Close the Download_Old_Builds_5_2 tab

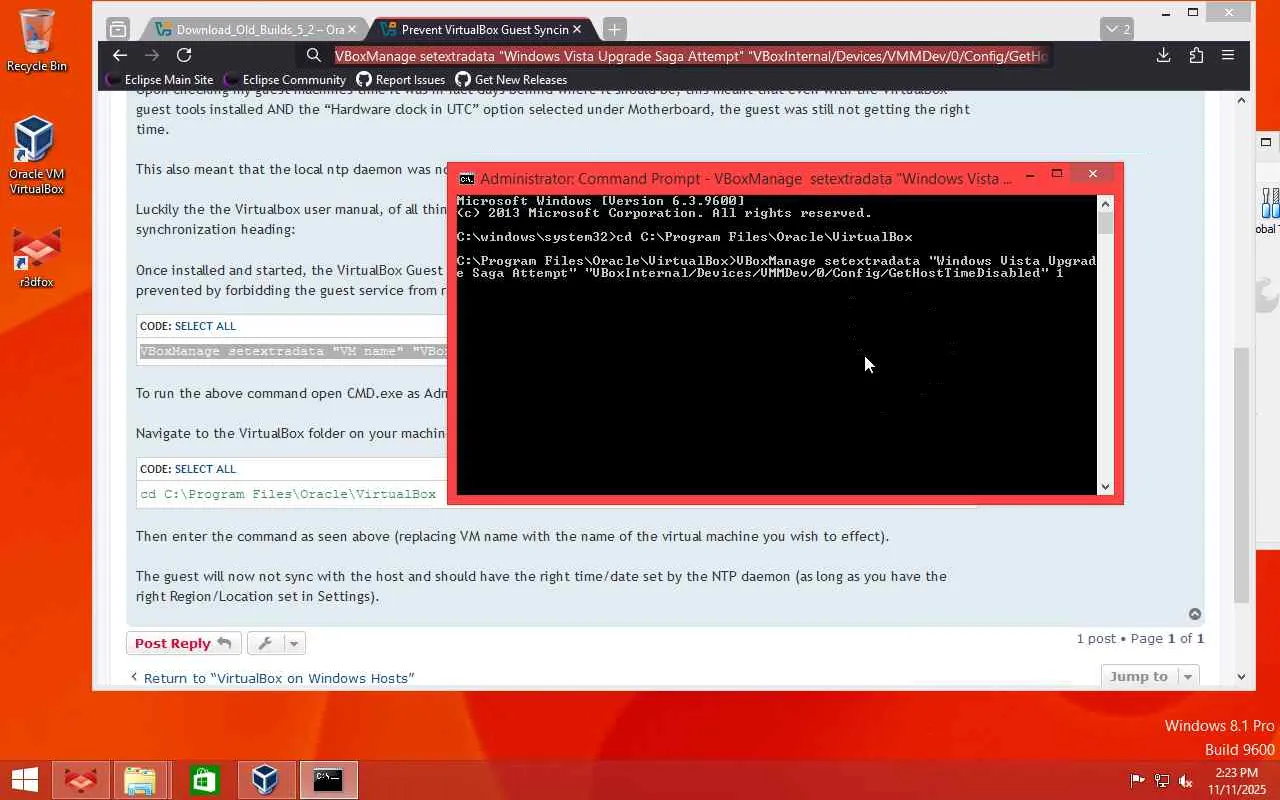pos(352,30)
